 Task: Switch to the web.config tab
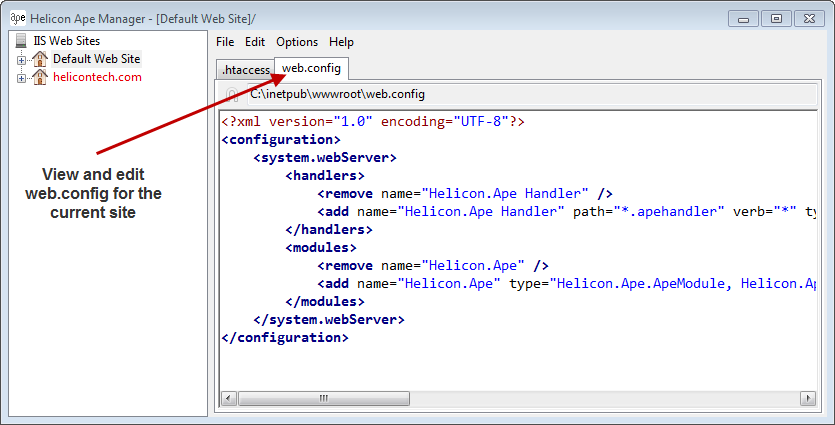311,68
